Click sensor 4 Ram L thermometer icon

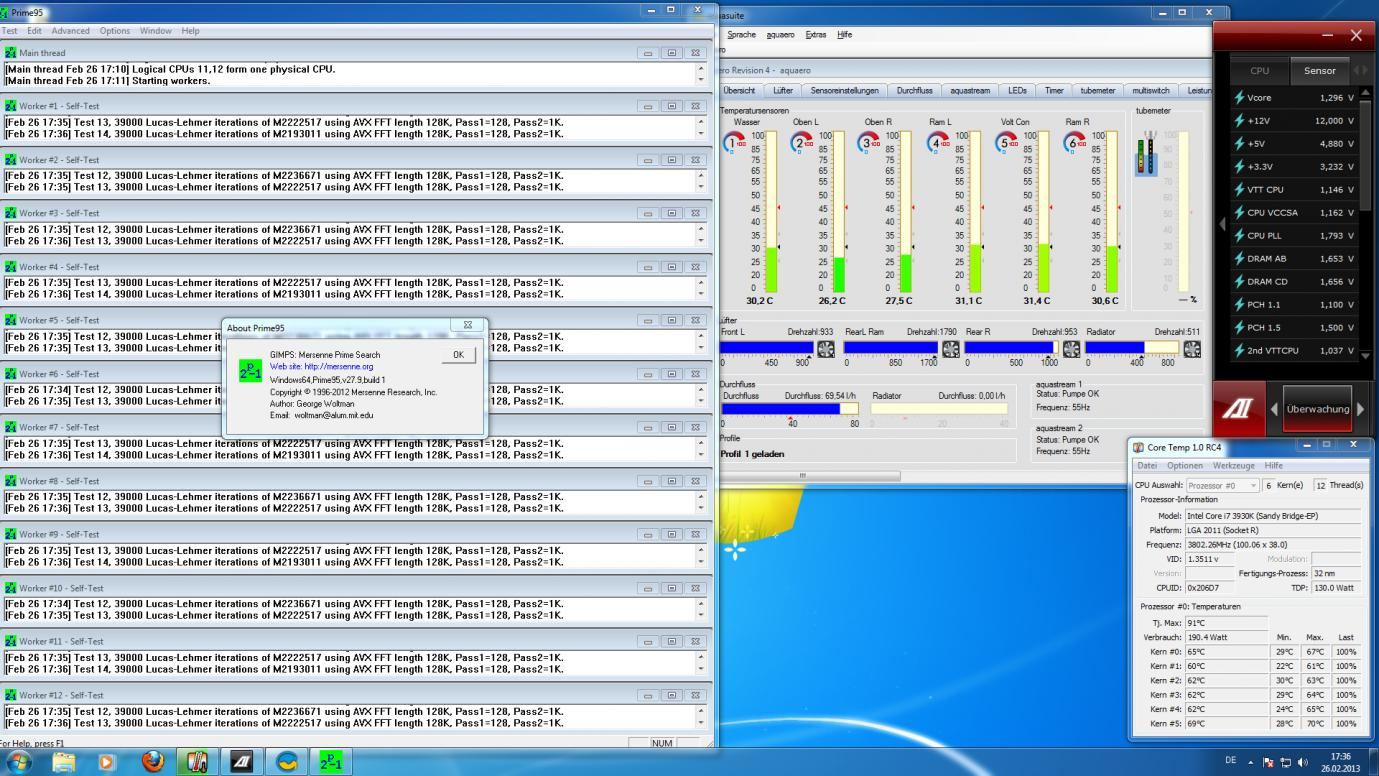[938, 143]
